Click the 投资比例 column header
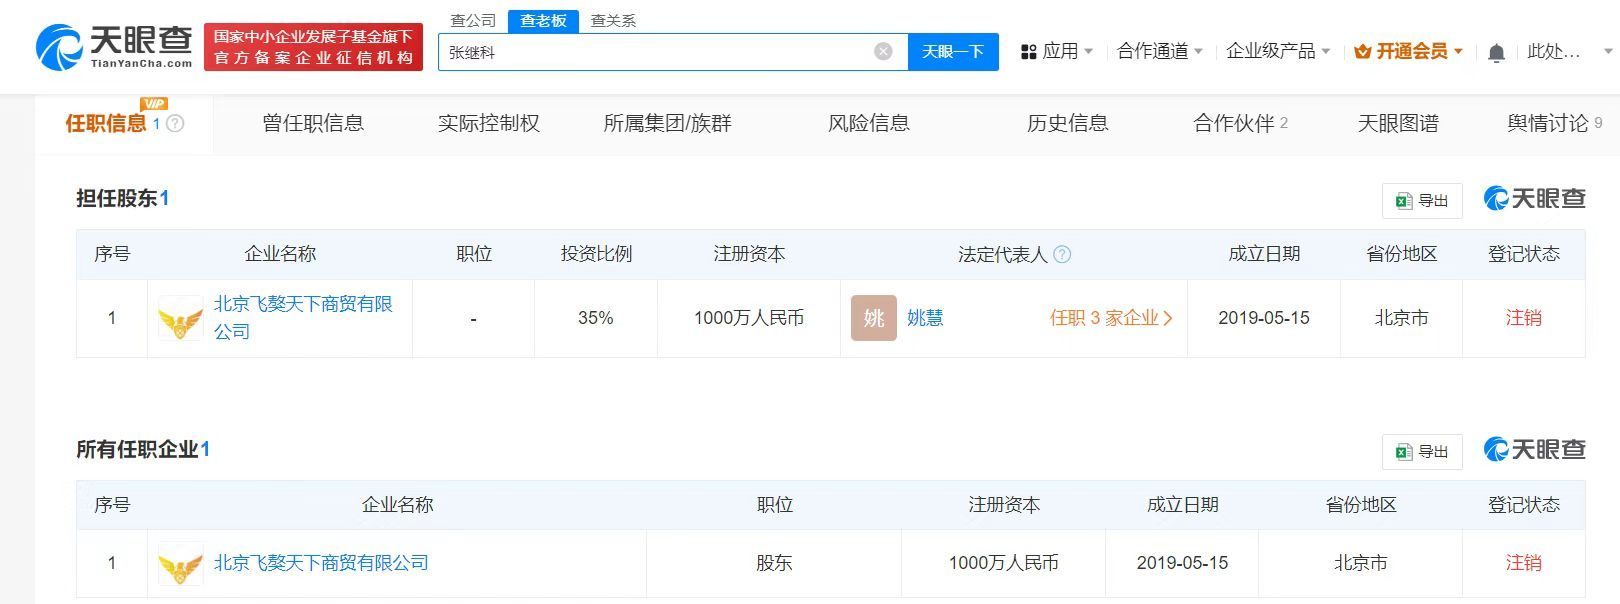 click(x=596, y=254)
